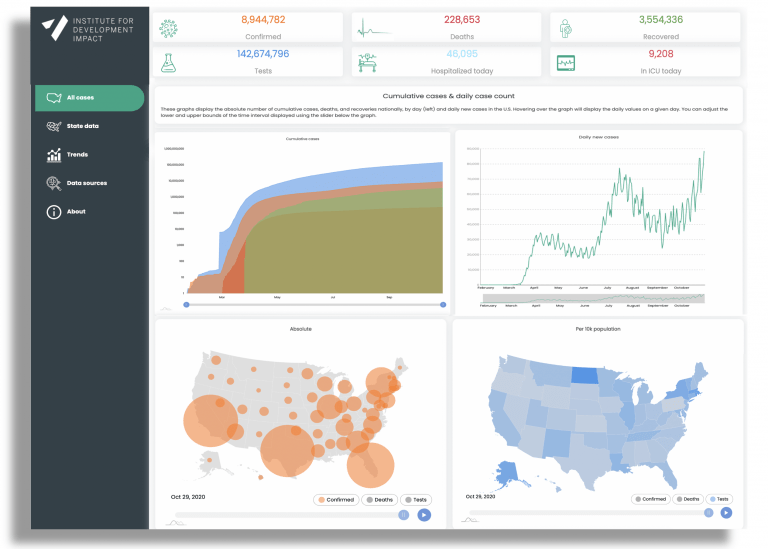Toggle Tests on the Absolute map
This screenshot has width=768, height=549.
[416, 500]
